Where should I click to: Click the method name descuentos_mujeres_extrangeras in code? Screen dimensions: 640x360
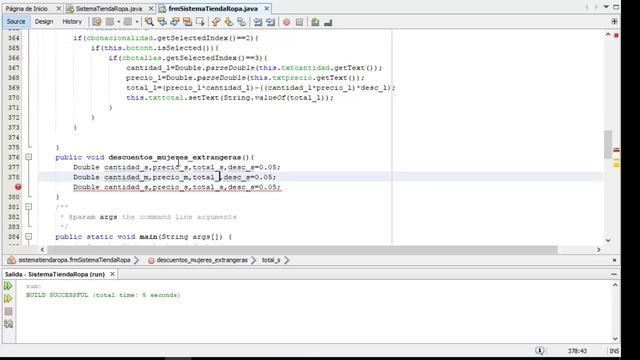(x=174, y=157)
